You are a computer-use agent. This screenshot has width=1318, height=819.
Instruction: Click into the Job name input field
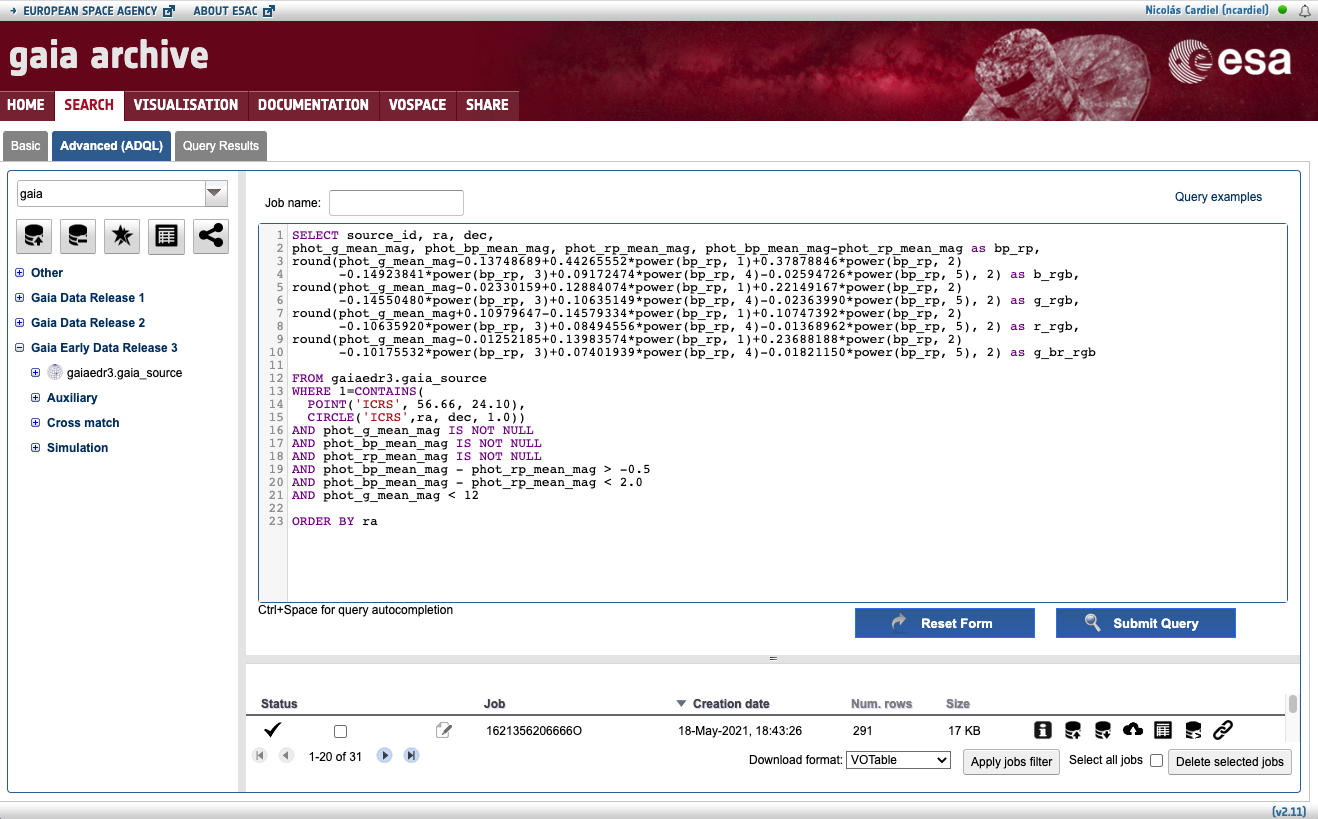(x=396, y=203)
